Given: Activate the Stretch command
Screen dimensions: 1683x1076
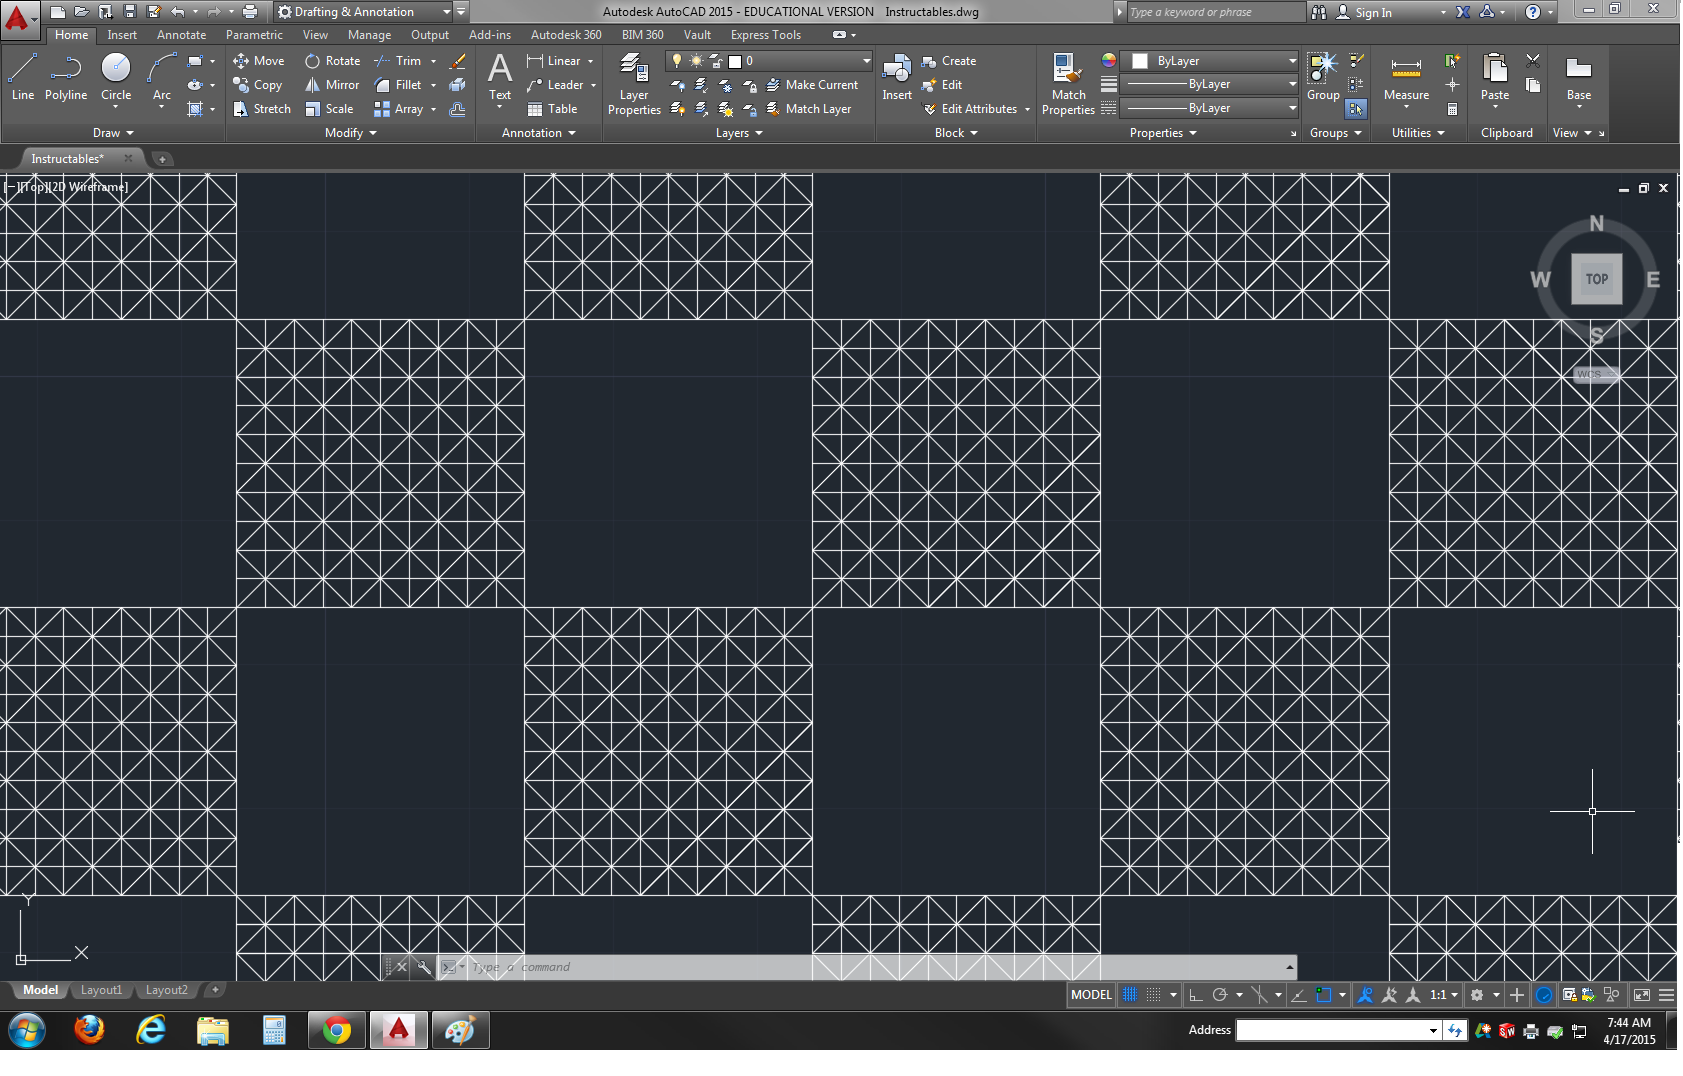Looking at the screenshot, I should (262, 109).
